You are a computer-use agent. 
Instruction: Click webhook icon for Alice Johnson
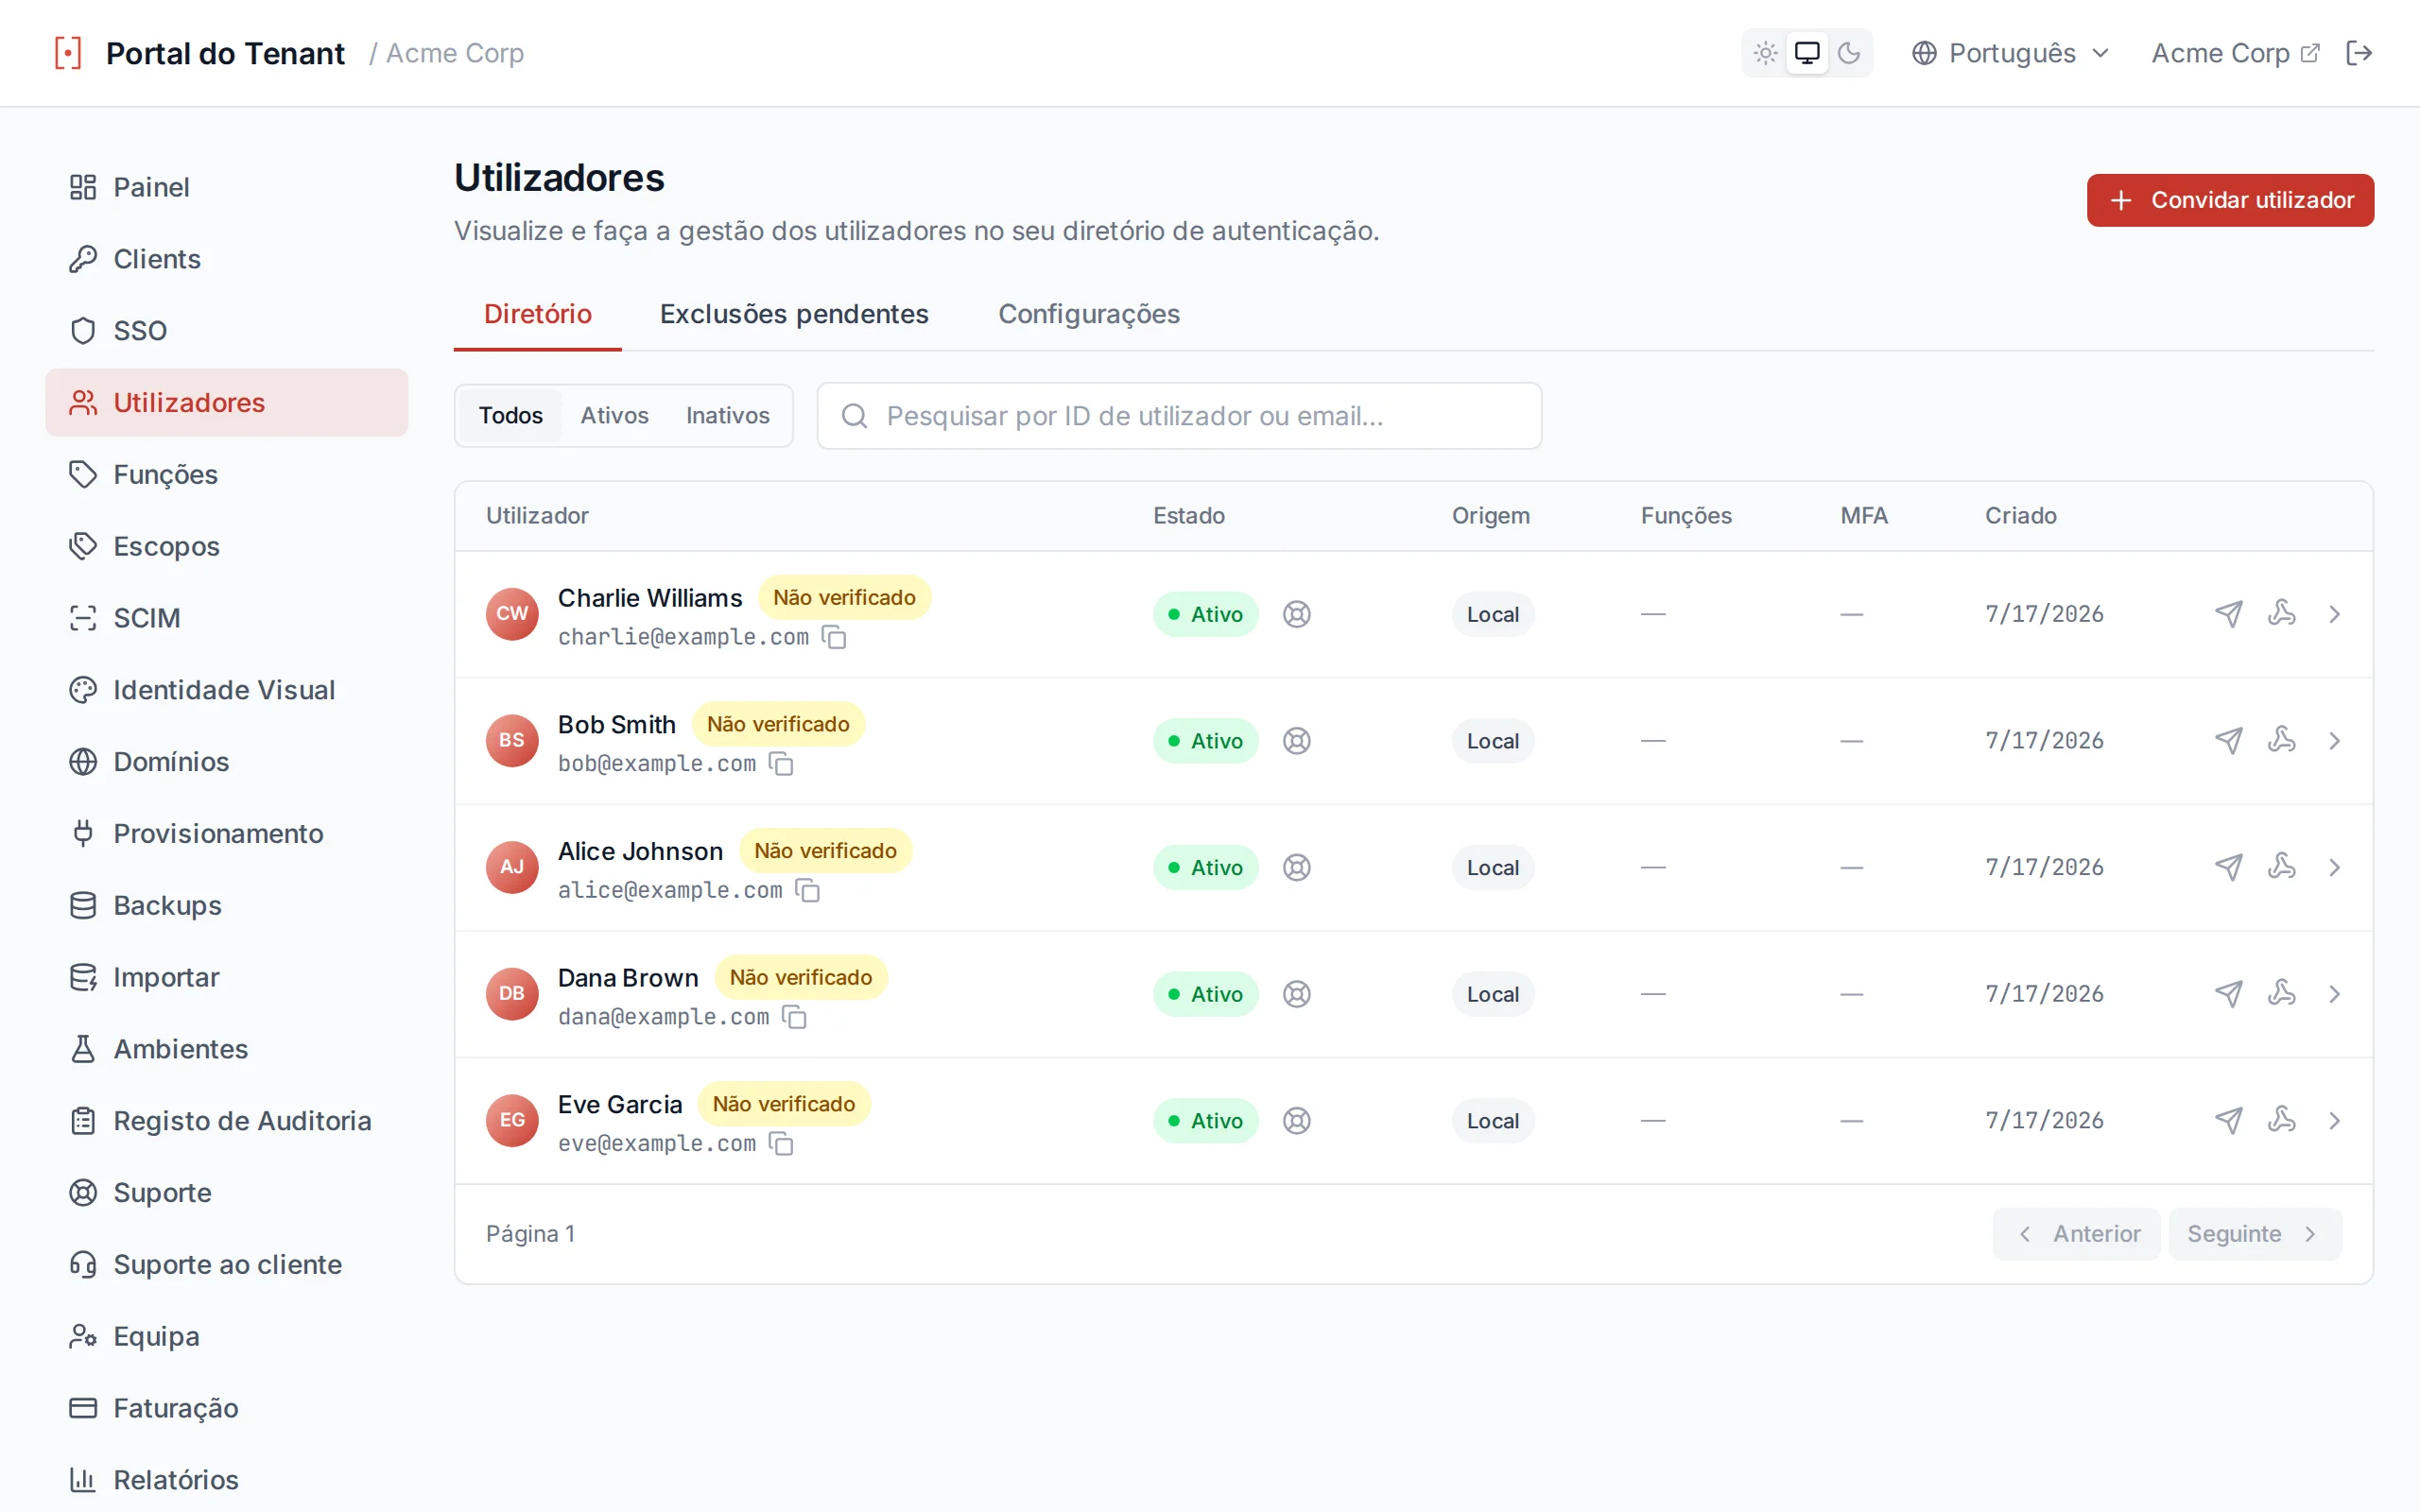pos(2282,865)
